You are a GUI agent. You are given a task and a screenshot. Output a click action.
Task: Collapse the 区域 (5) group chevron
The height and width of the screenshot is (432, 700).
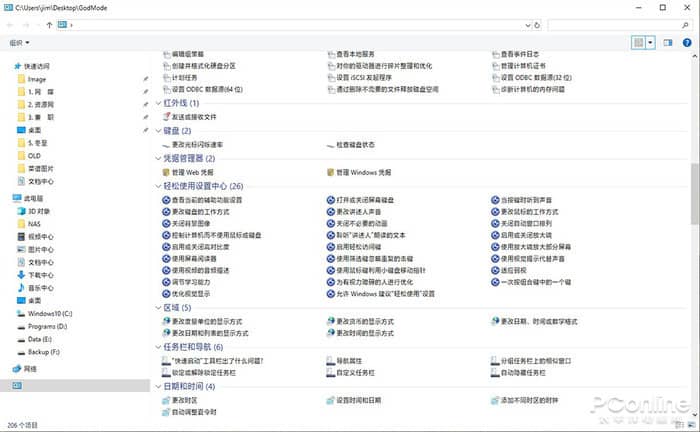158,307
